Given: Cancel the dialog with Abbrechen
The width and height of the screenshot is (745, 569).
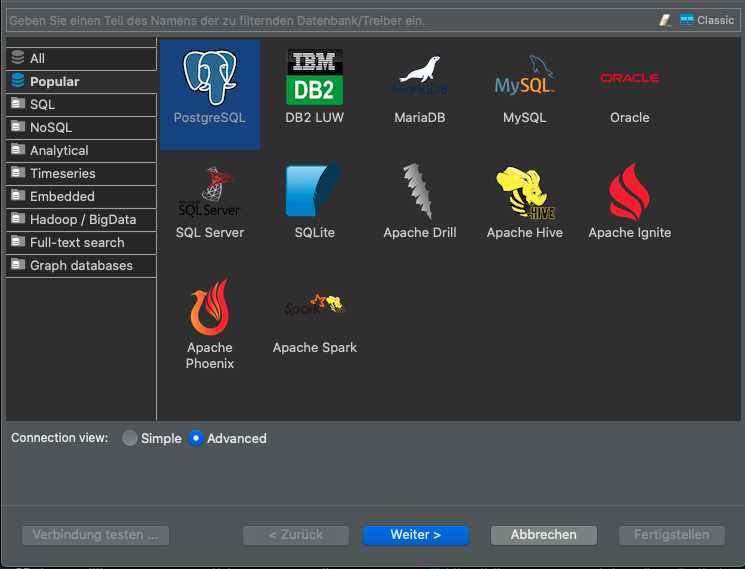Looking at the screenshot, I should pos(544,535).
